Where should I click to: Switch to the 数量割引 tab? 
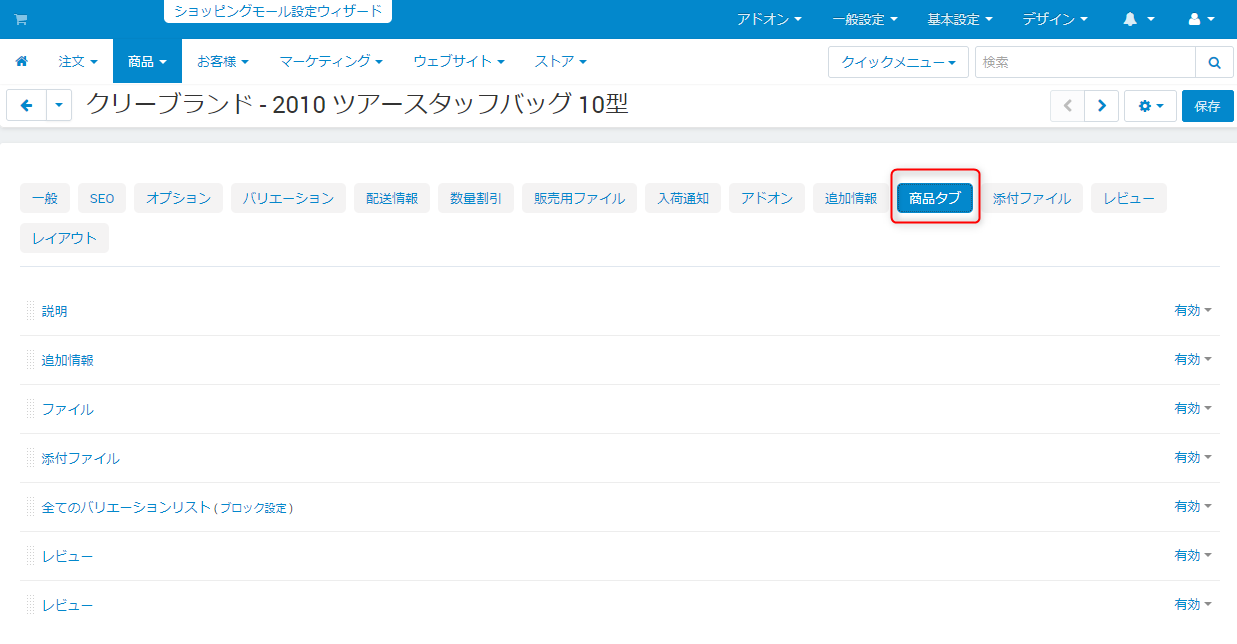pos(476,198)
